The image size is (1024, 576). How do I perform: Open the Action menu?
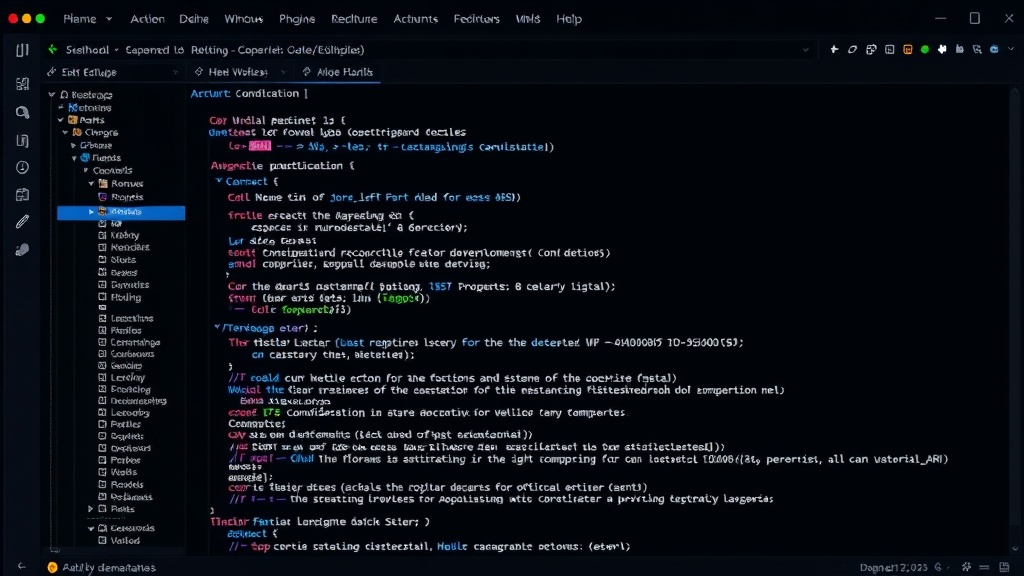[x=147, y=19]
